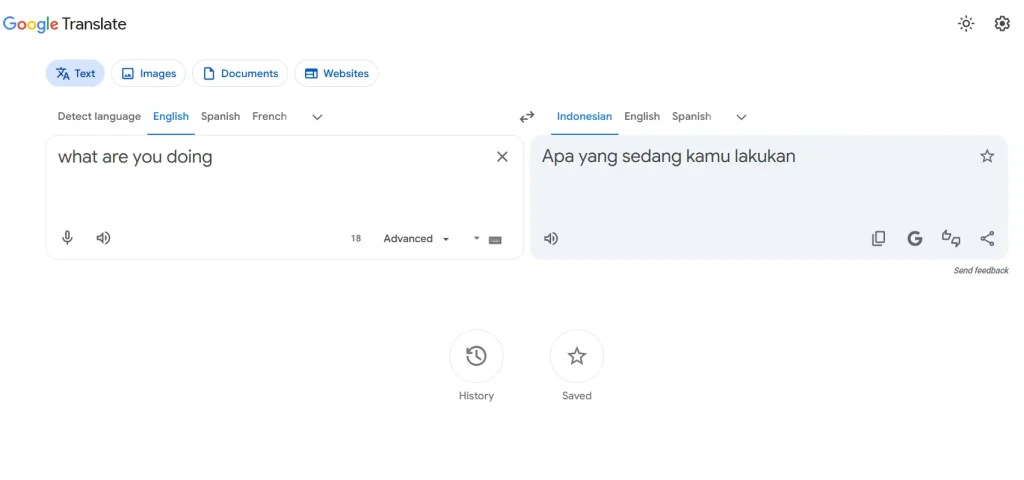Select French as source language
The height and width of the screenshot is (480, 1024).
(x=270, y=116)
